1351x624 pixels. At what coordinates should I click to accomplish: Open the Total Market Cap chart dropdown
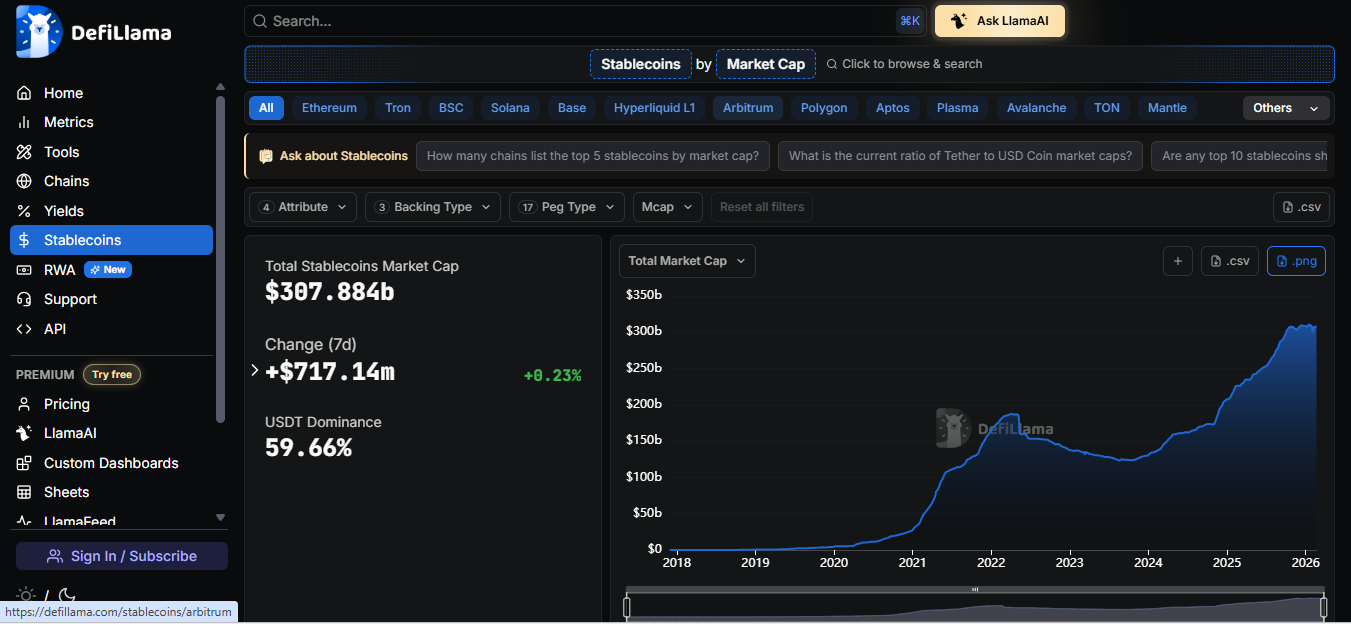tap(687, 261)
